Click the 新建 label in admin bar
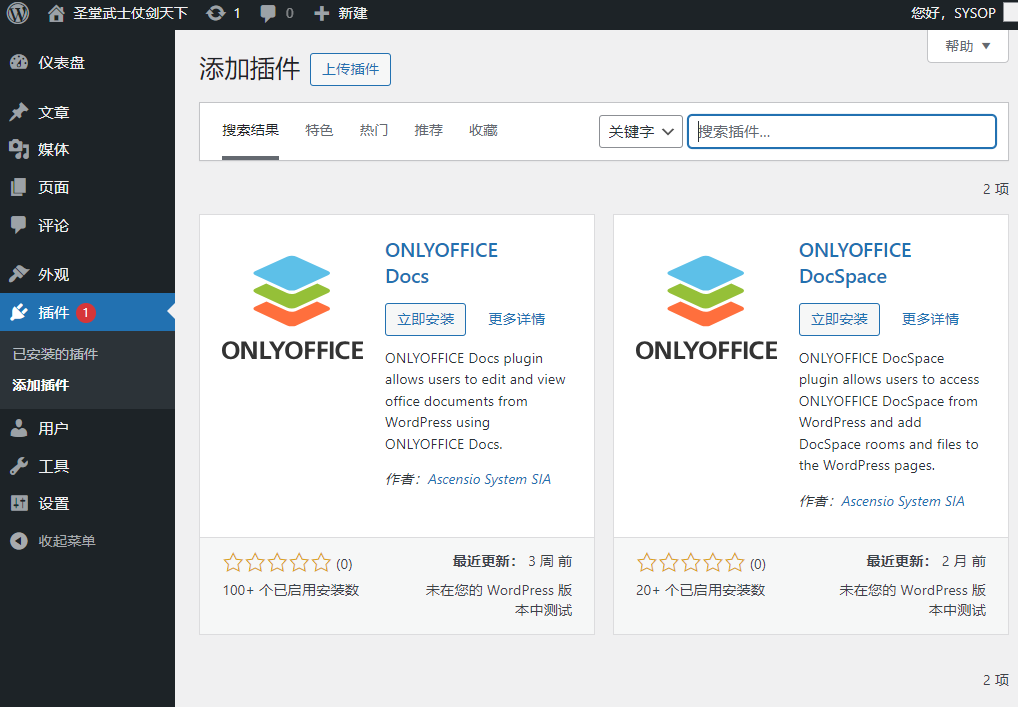The height and width of the screenshot is (707, 1018). pyautogui.click(x=353, y=13)
